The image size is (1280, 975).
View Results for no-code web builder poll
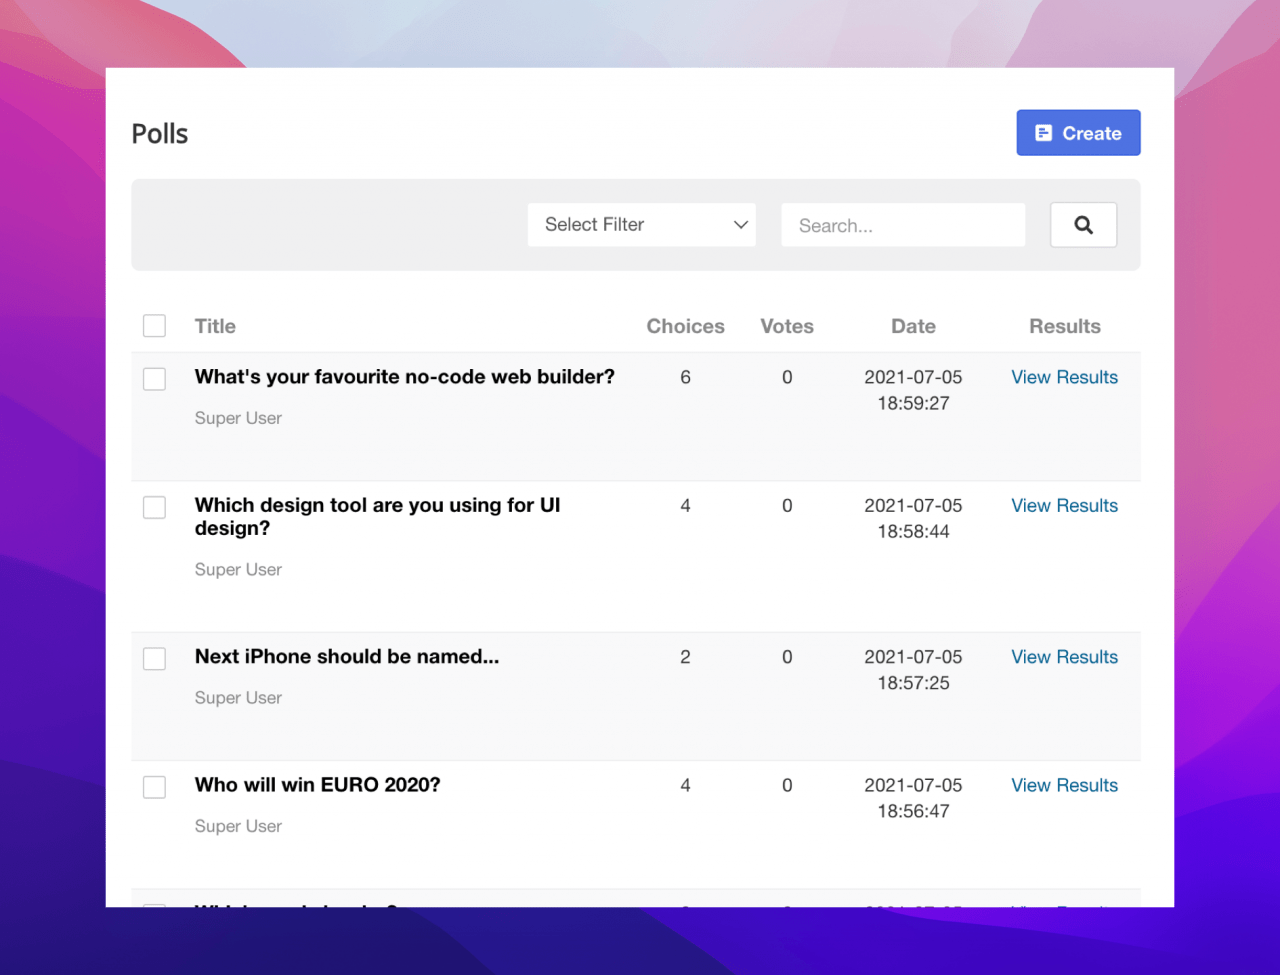[1064, 377]
